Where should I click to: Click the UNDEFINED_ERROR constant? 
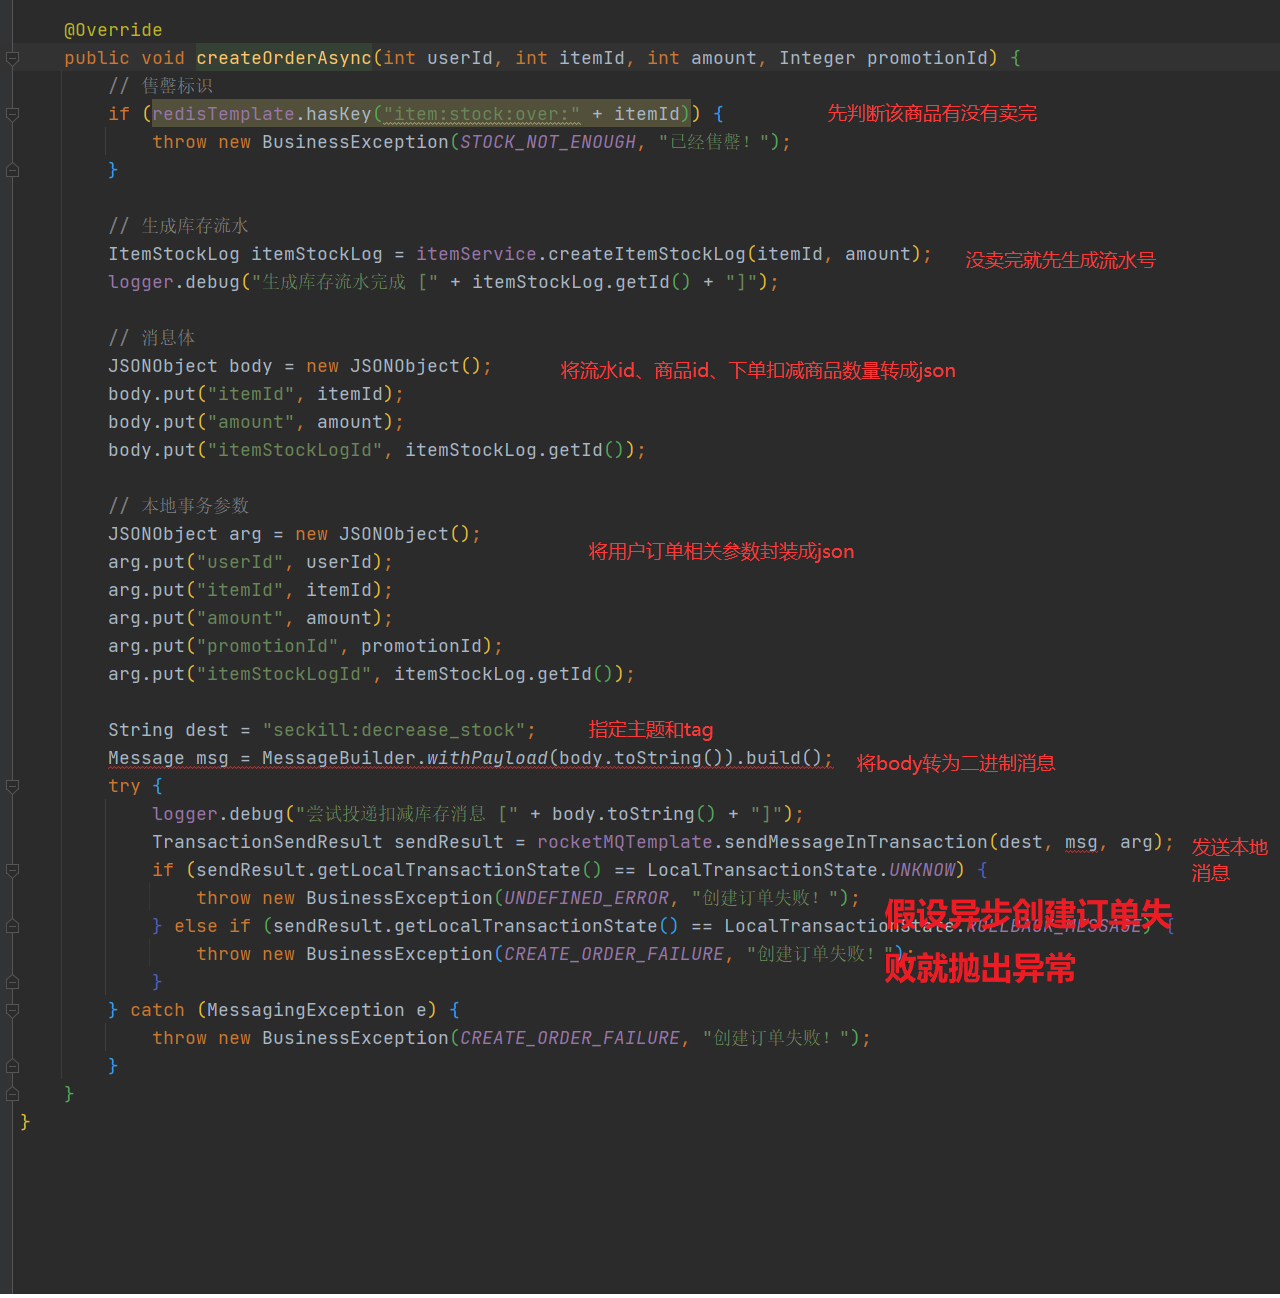tap(586, 898)
